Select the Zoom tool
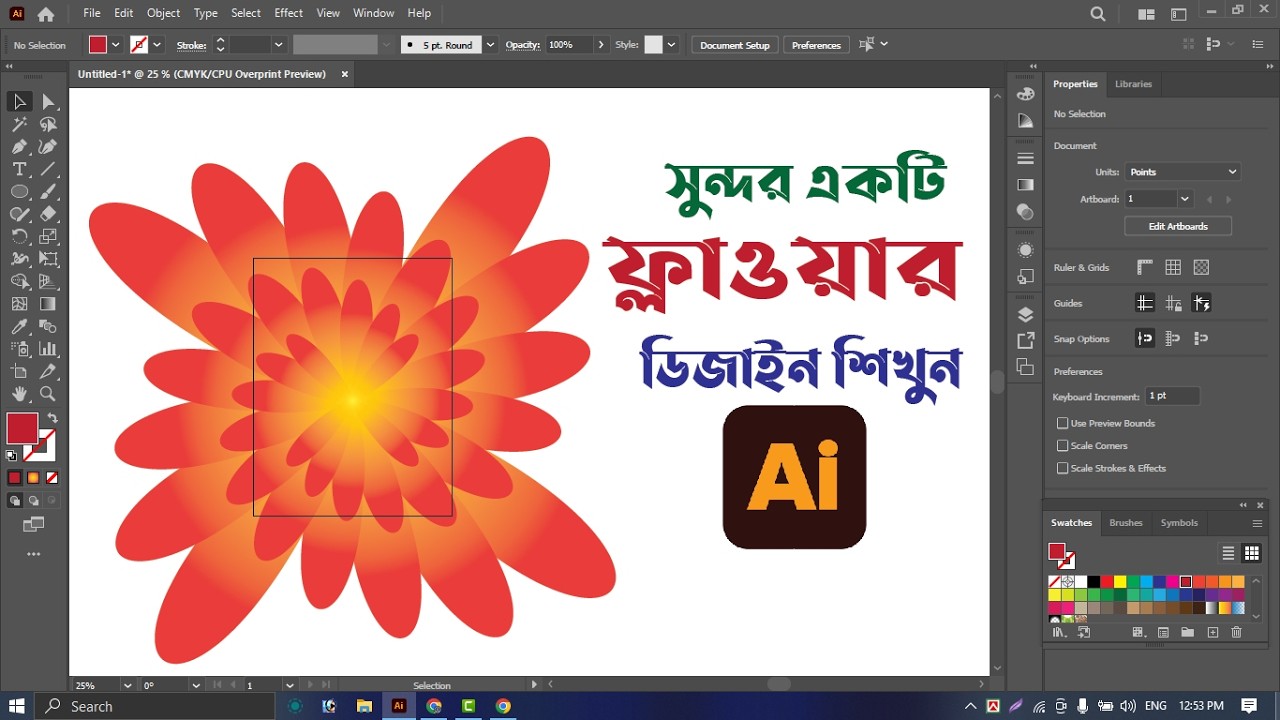The height and width of the screenshot is (720, 1280). 48,394
